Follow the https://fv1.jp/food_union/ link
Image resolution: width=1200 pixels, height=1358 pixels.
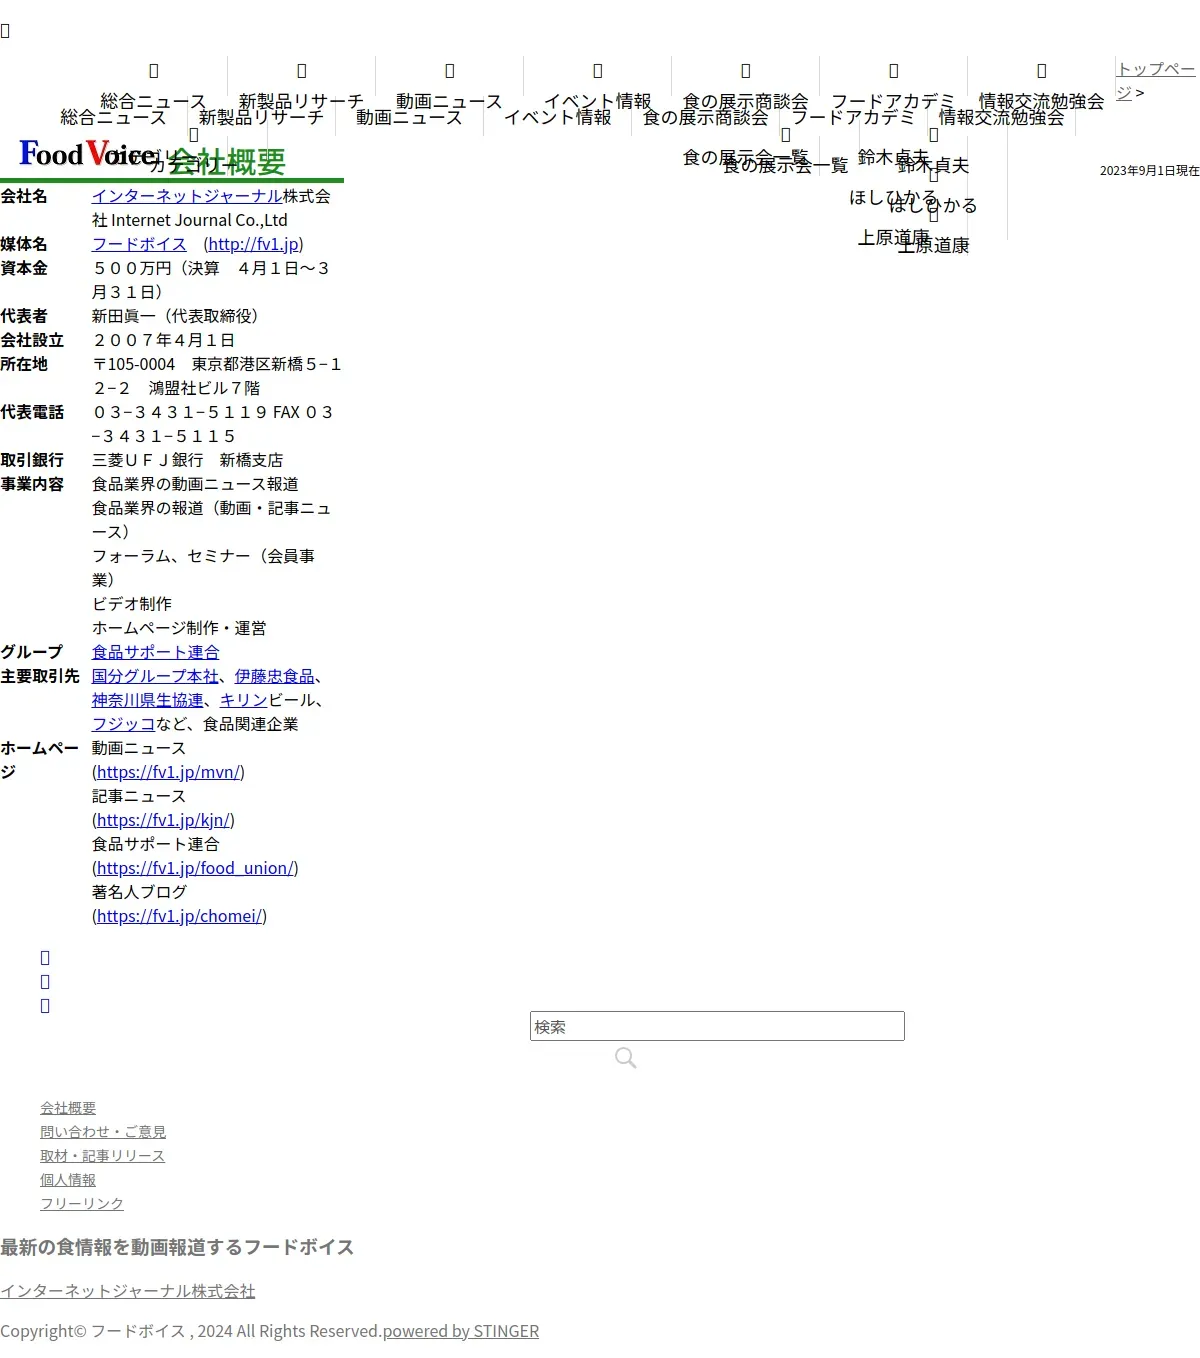tap(195, 868)
